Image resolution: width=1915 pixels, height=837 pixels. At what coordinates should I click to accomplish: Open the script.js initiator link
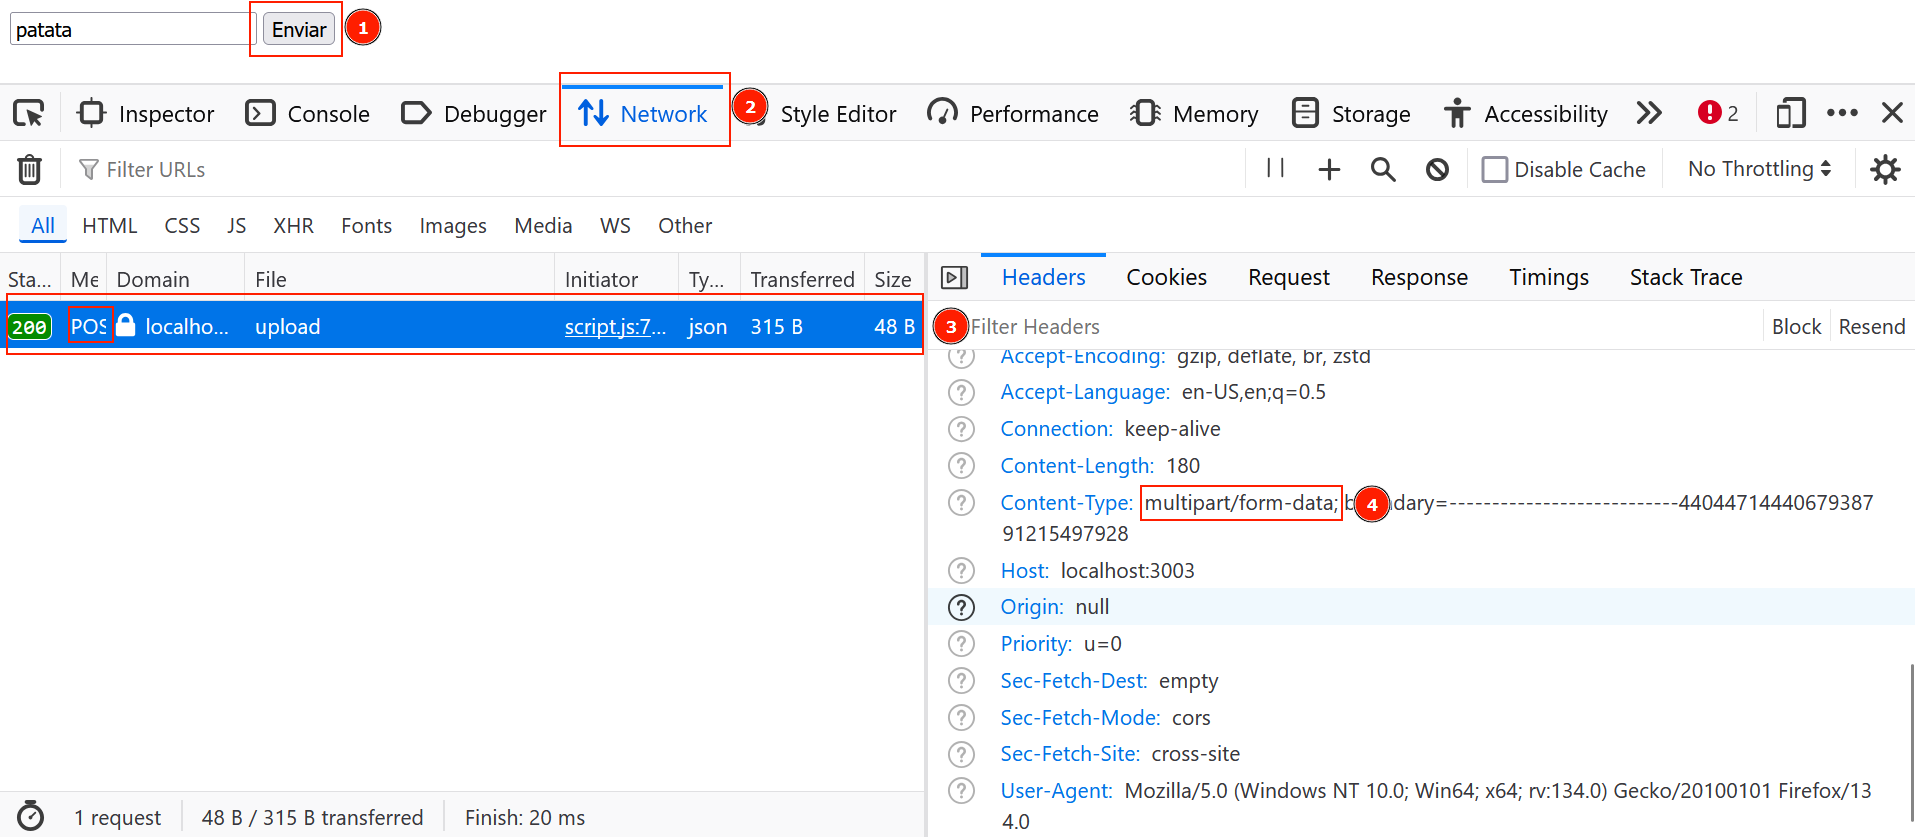[x=614, y=327]
